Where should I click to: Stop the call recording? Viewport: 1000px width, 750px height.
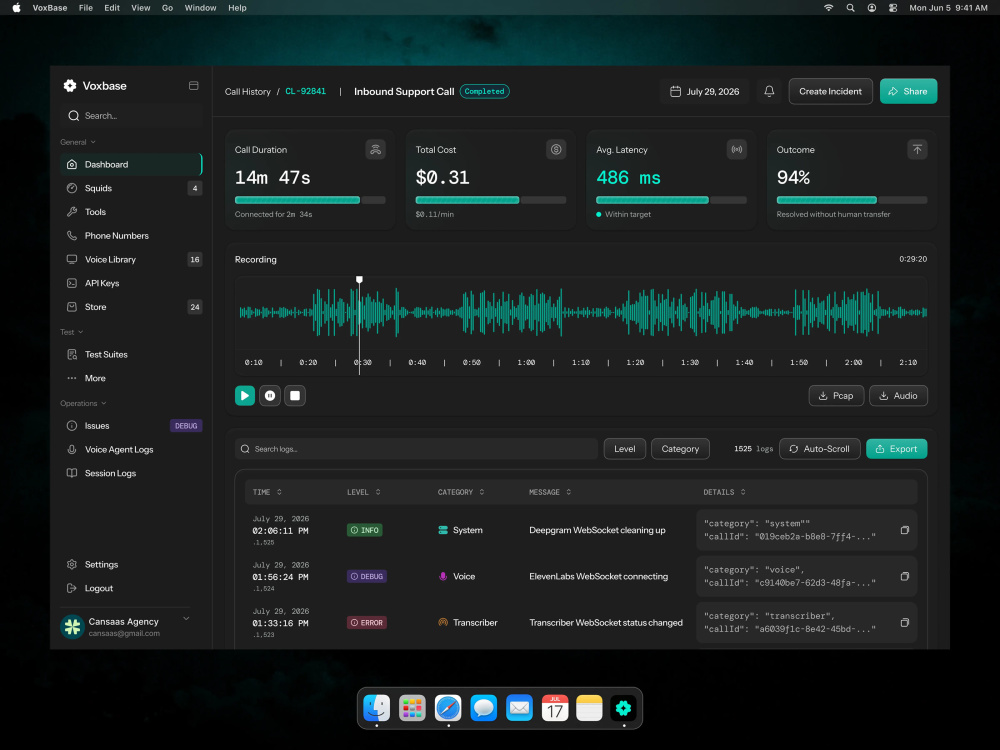(x=295, y=395)
